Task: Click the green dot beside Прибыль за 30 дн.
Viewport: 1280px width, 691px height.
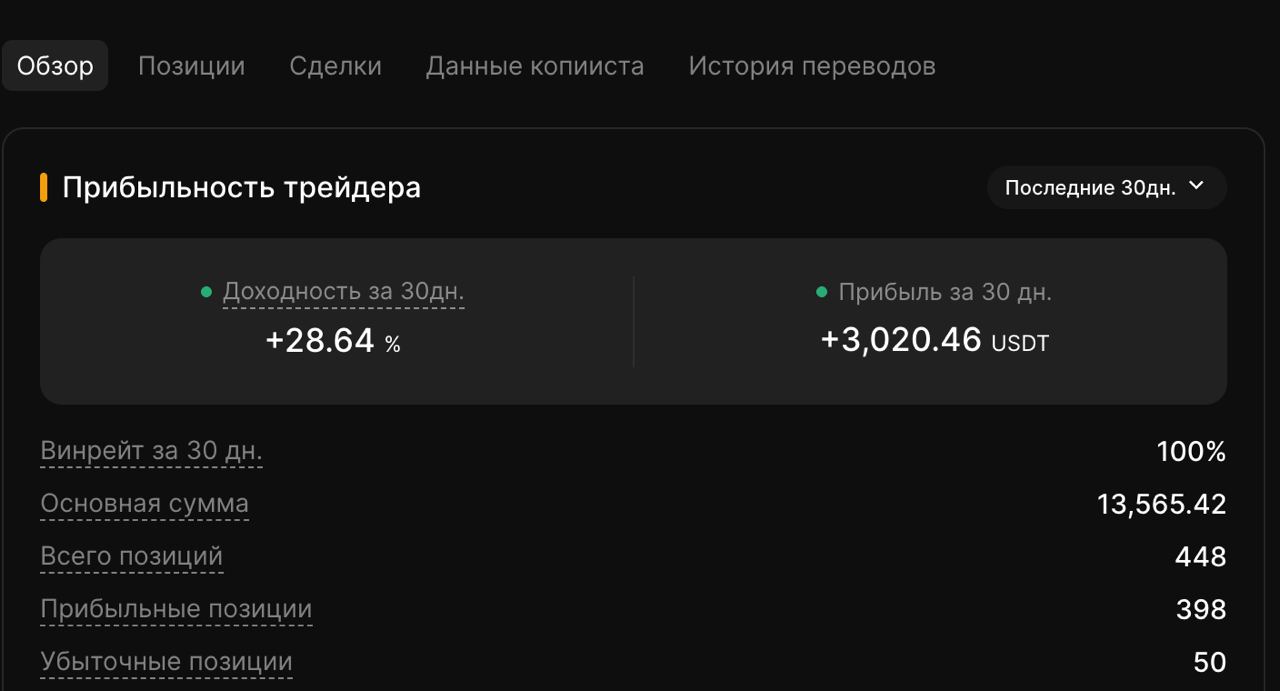Action: (822, 292)
